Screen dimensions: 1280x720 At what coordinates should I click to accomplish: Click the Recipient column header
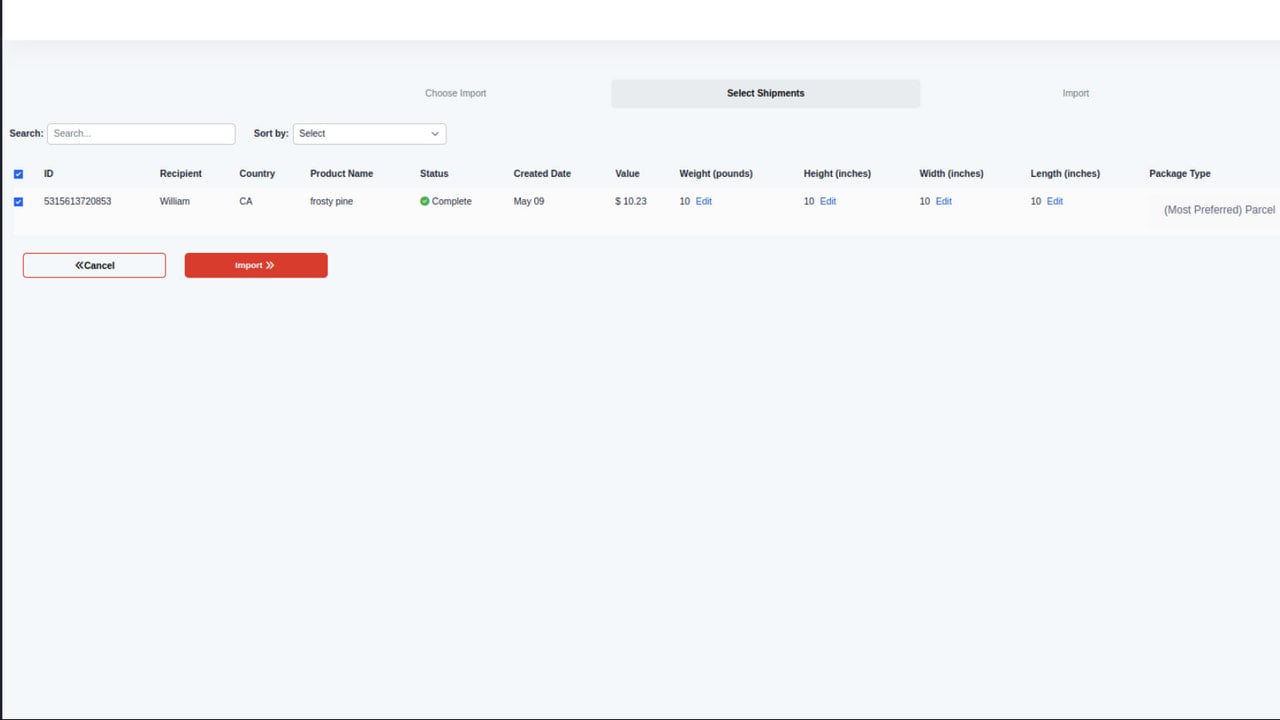181,173
